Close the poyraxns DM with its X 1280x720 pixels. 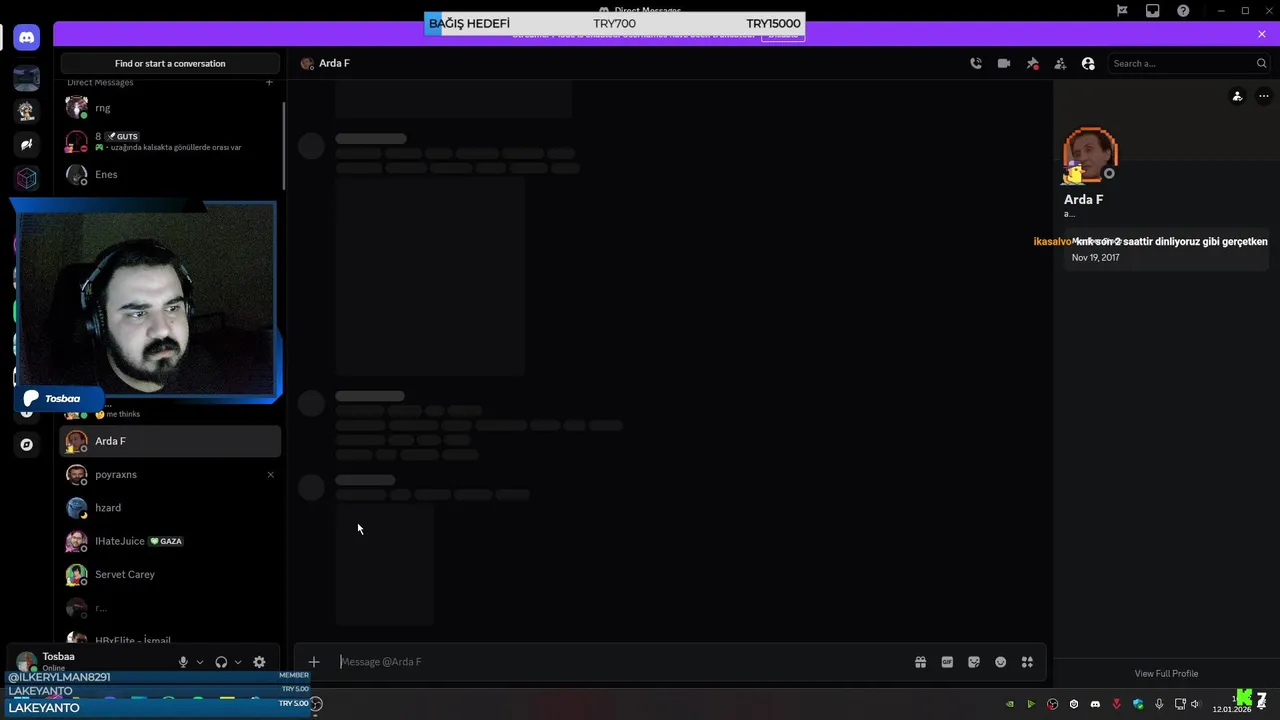pos(270,474)
